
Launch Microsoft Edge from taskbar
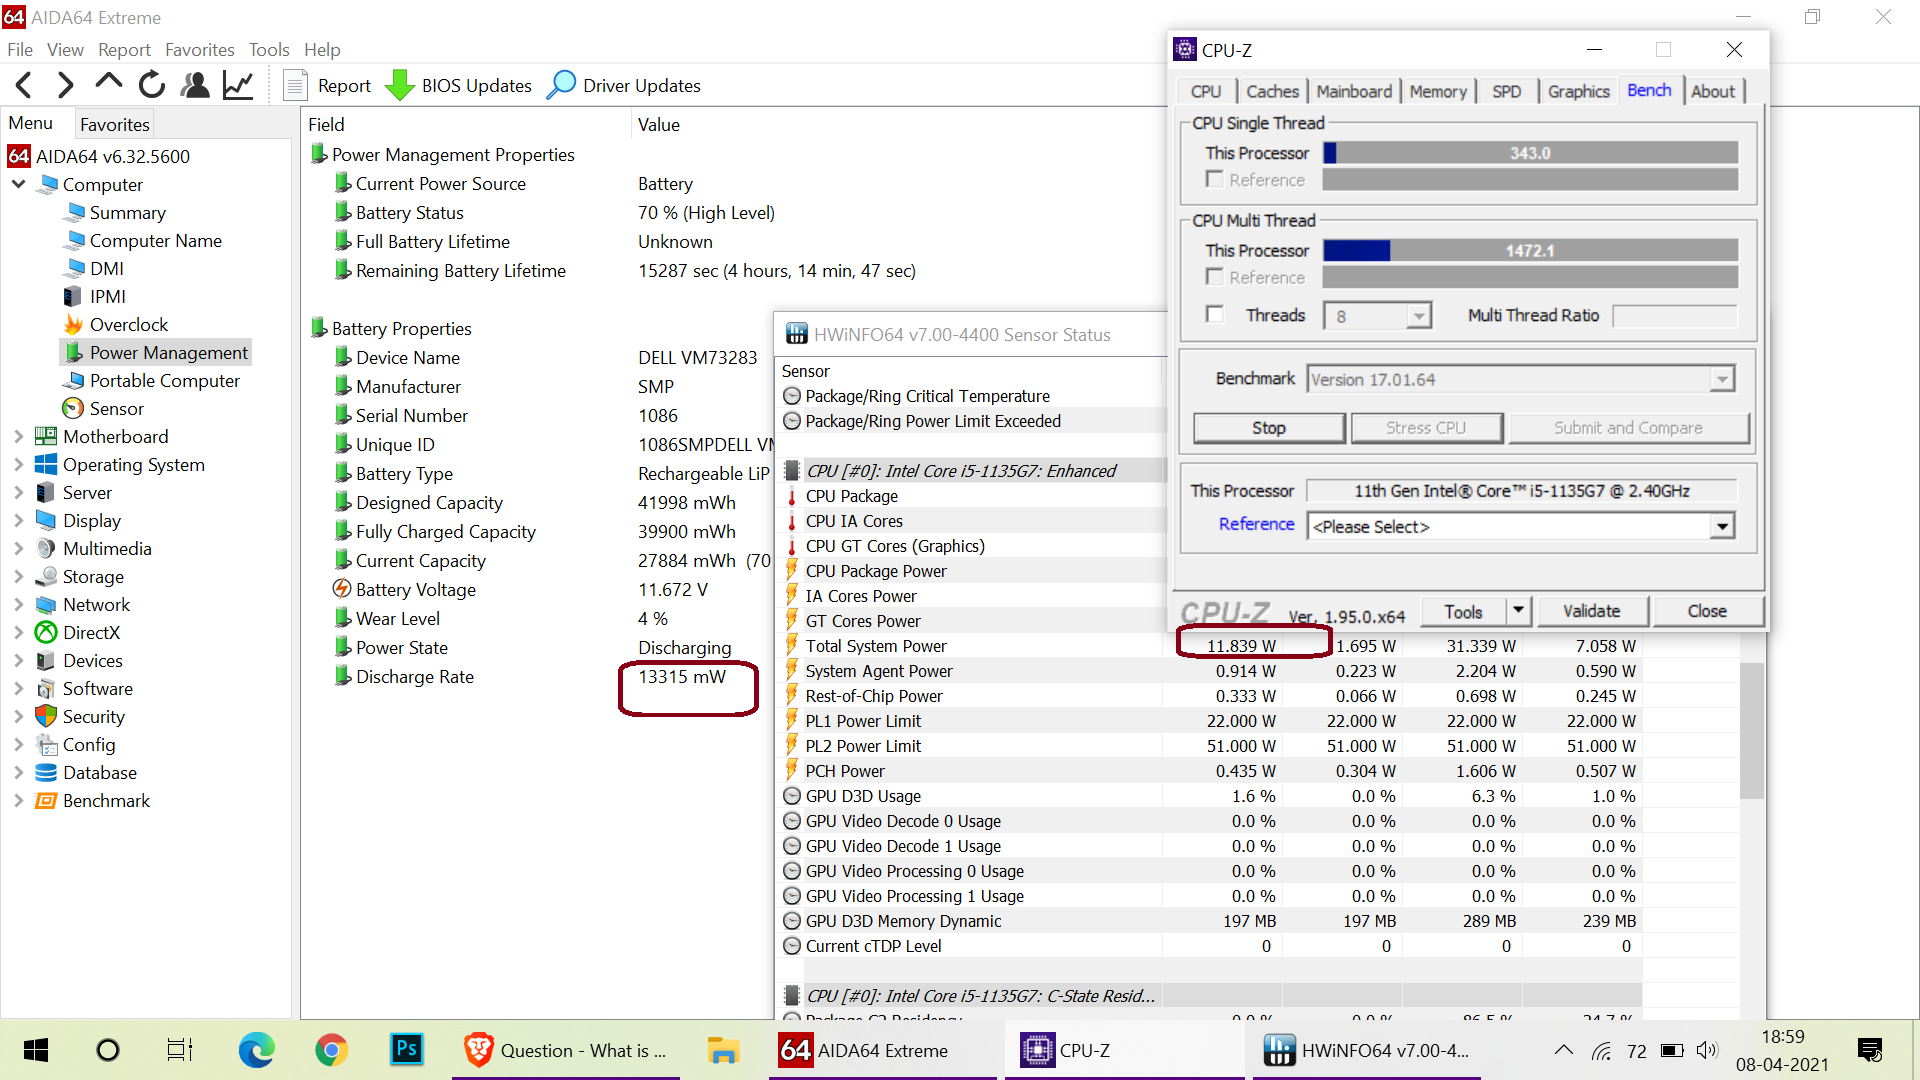click(x=256, y=1050)
